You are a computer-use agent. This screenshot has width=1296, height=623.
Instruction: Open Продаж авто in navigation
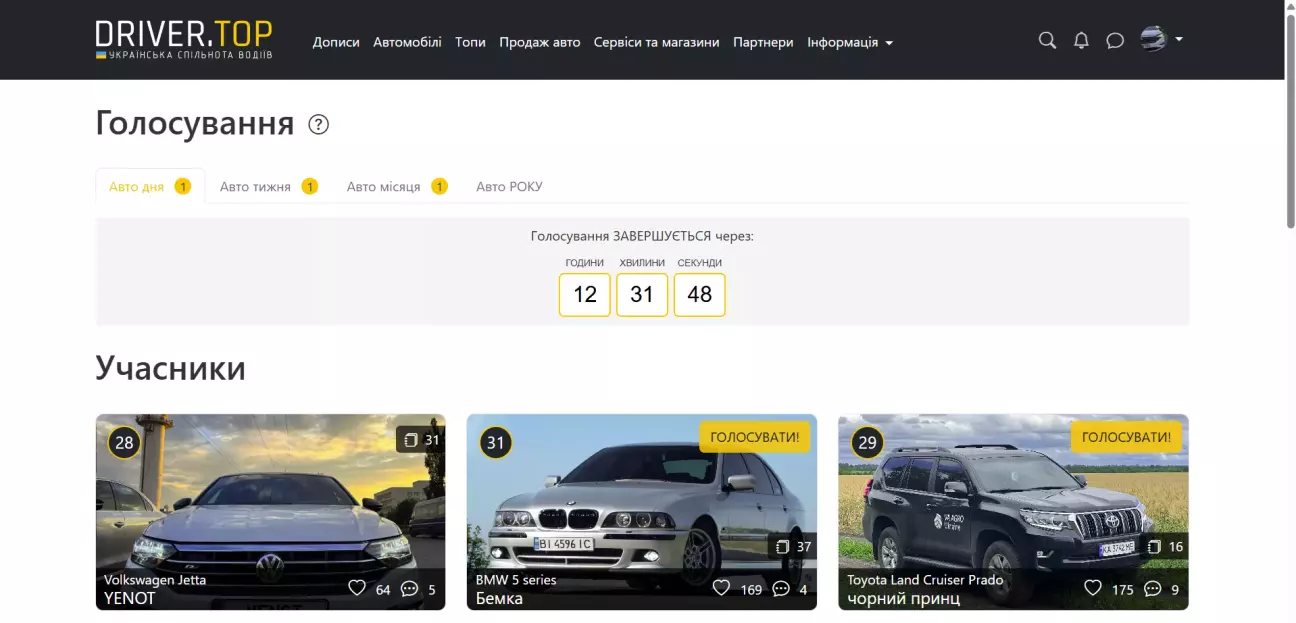540,42
